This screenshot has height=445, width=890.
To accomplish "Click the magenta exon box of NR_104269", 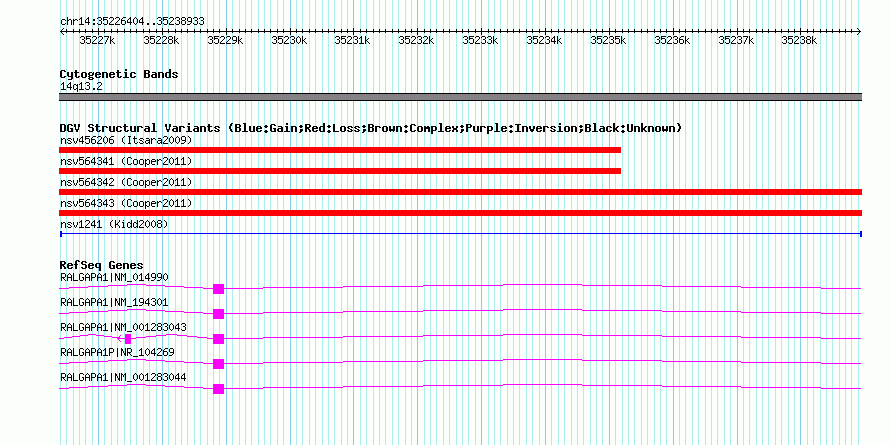I will click(219, 364).
